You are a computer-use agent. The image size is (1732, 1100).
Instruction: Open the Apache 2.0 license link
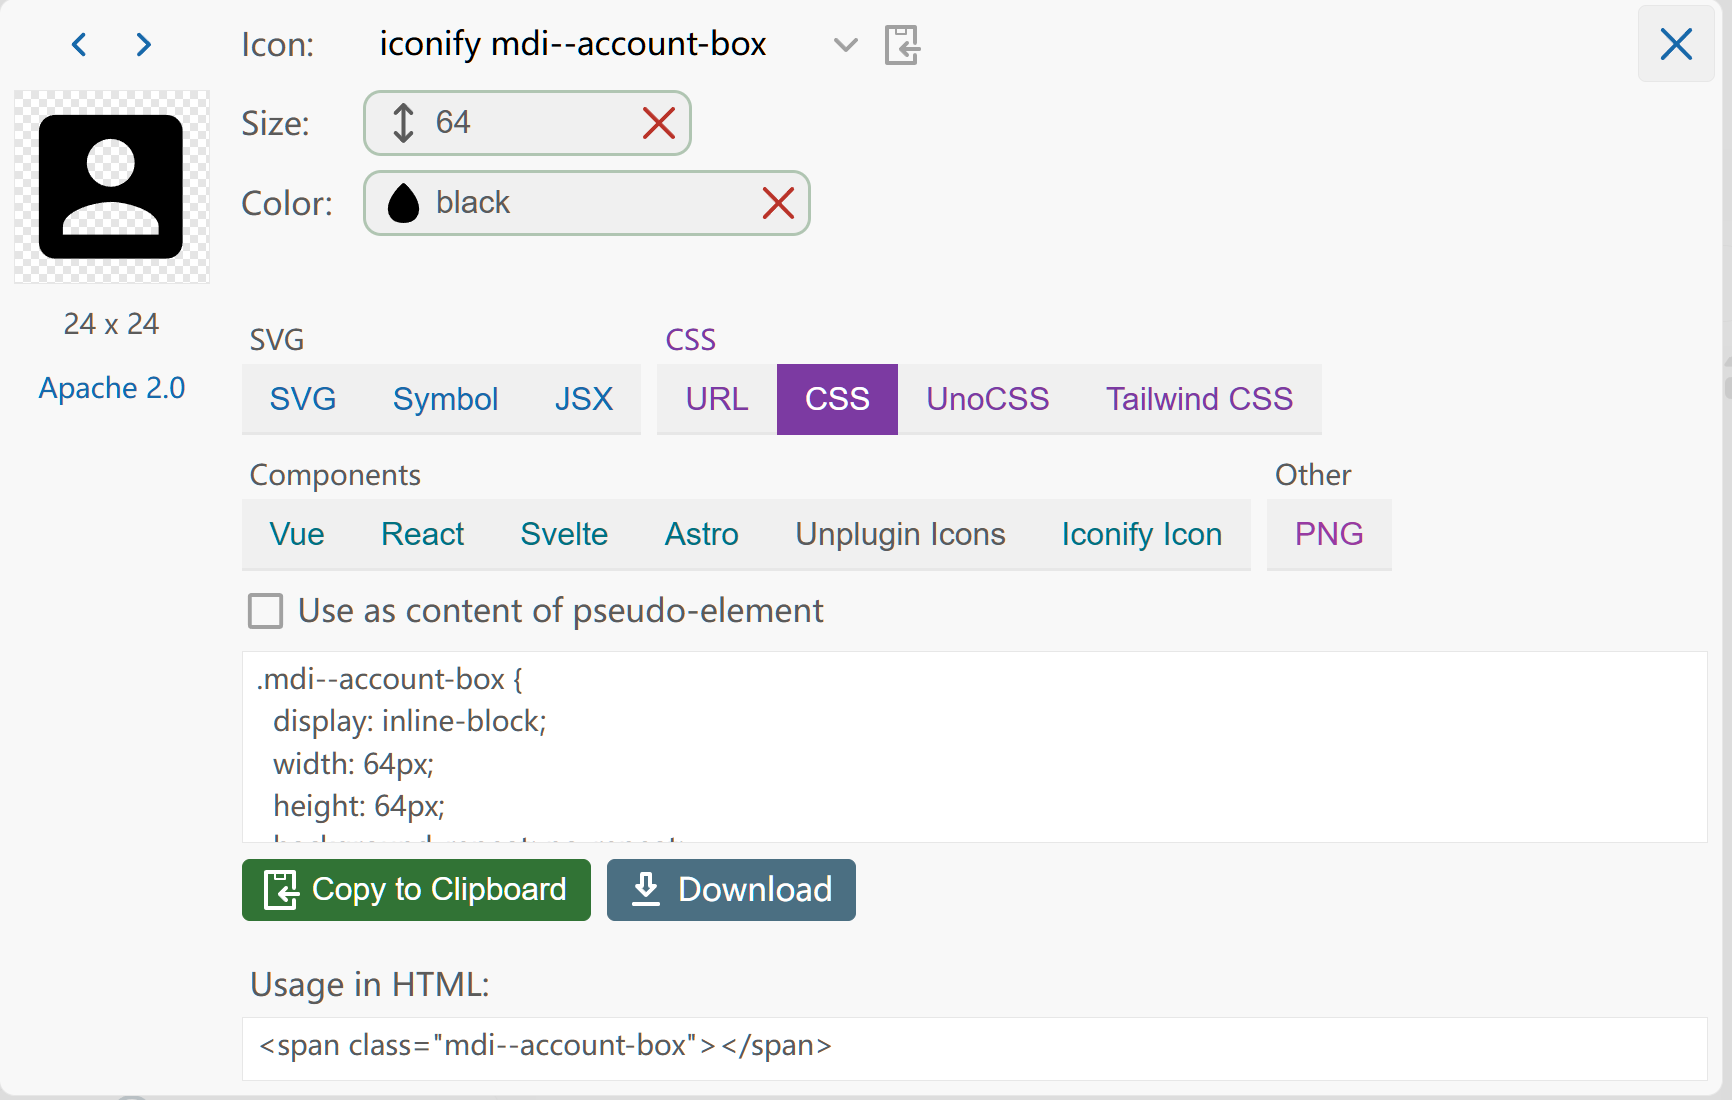[112, 388]
